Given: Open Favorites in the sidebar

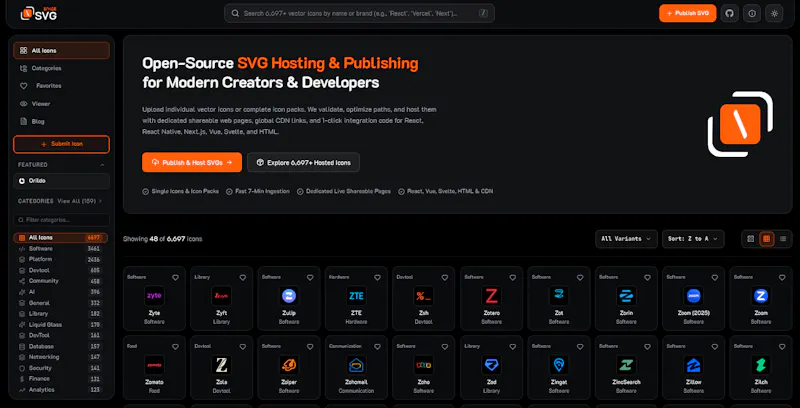Looking at the screenshot, I should 61,86.
